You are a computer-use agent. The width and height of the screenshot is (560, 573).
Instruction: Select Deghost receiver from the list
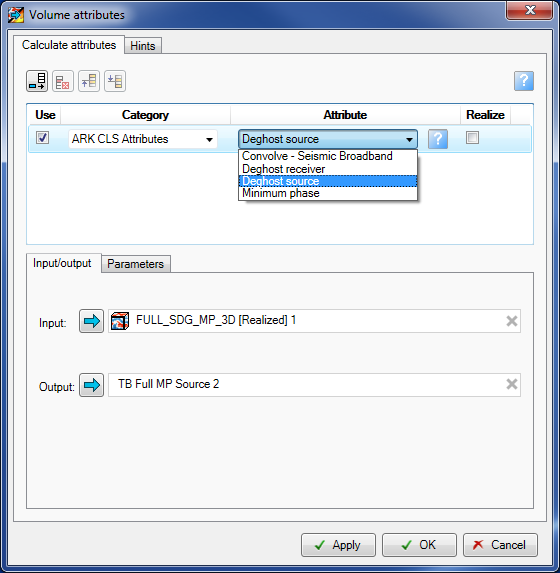click(x=328, y=169)
